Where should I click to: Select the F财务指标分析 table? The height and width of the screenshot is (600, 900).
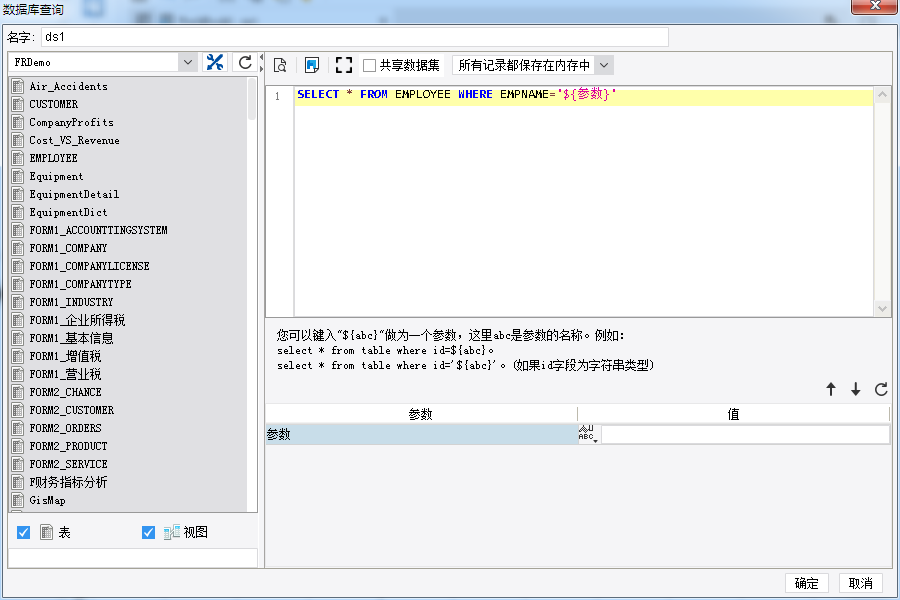68,482
